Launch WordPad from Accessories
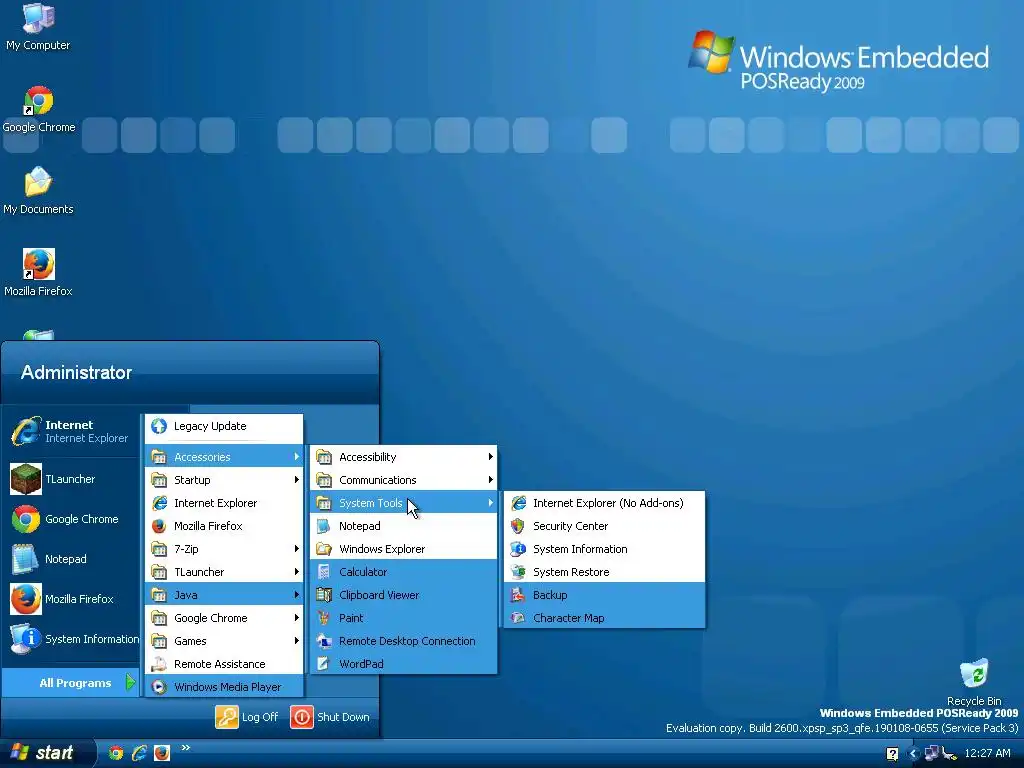The image size is (1024, 768). click(404, 664)
